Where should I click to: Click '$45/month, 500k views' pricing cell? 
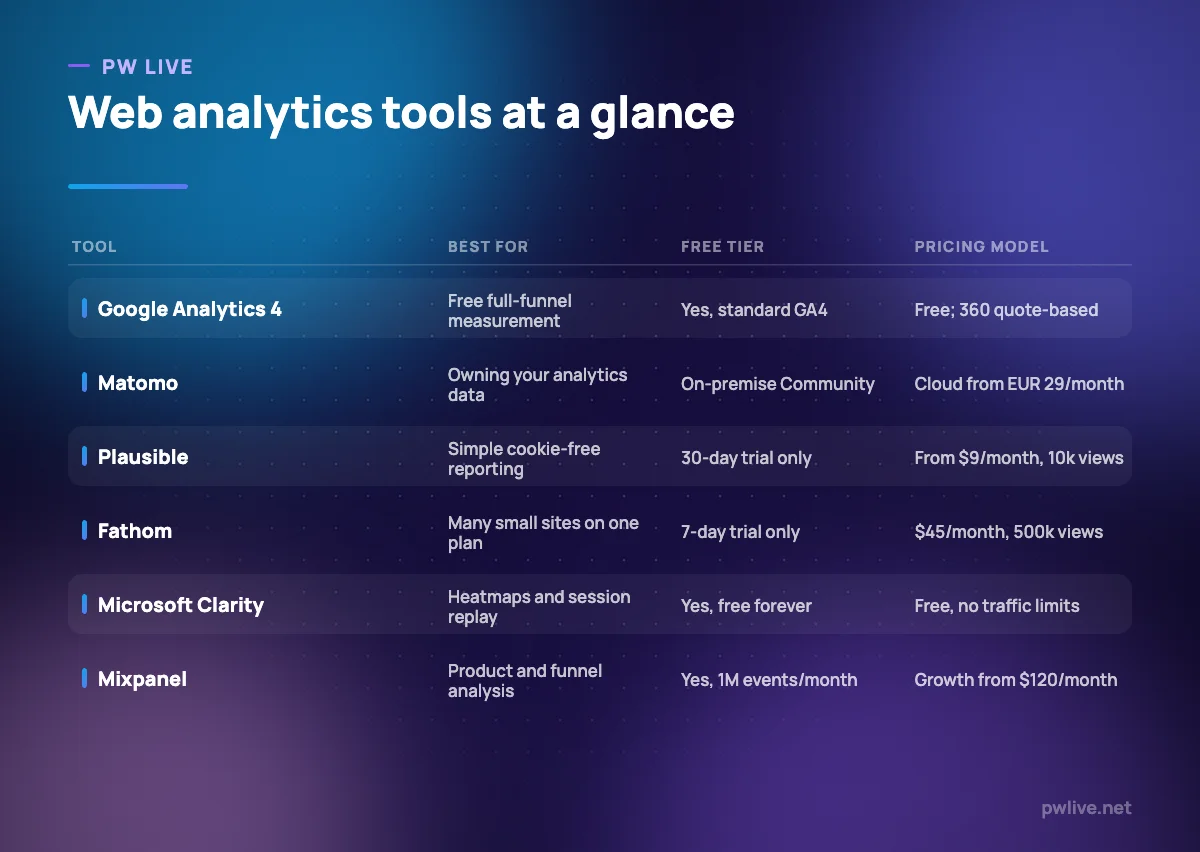tap(1009, 532)
